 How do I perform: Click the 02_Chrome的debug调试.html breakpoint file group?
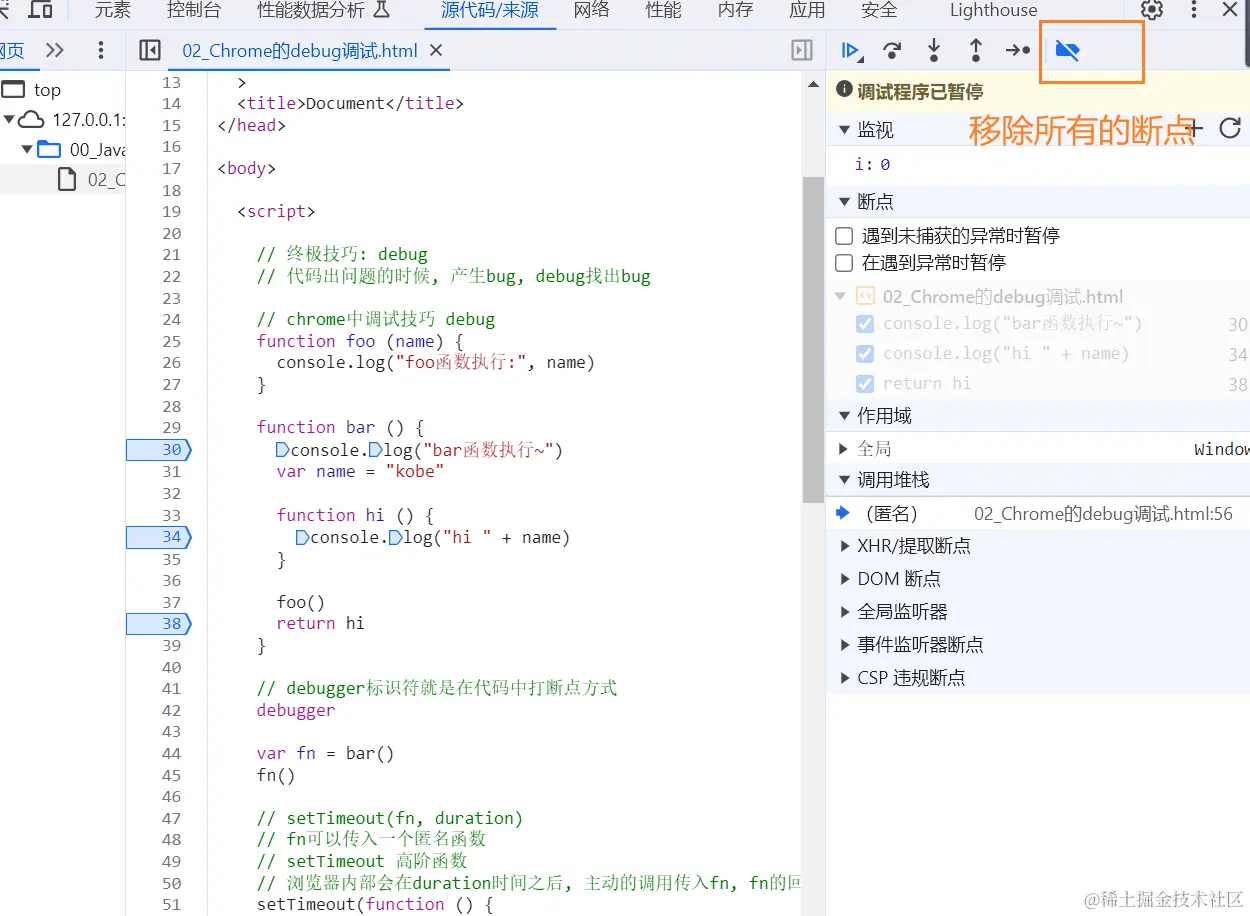point(1003,297)
